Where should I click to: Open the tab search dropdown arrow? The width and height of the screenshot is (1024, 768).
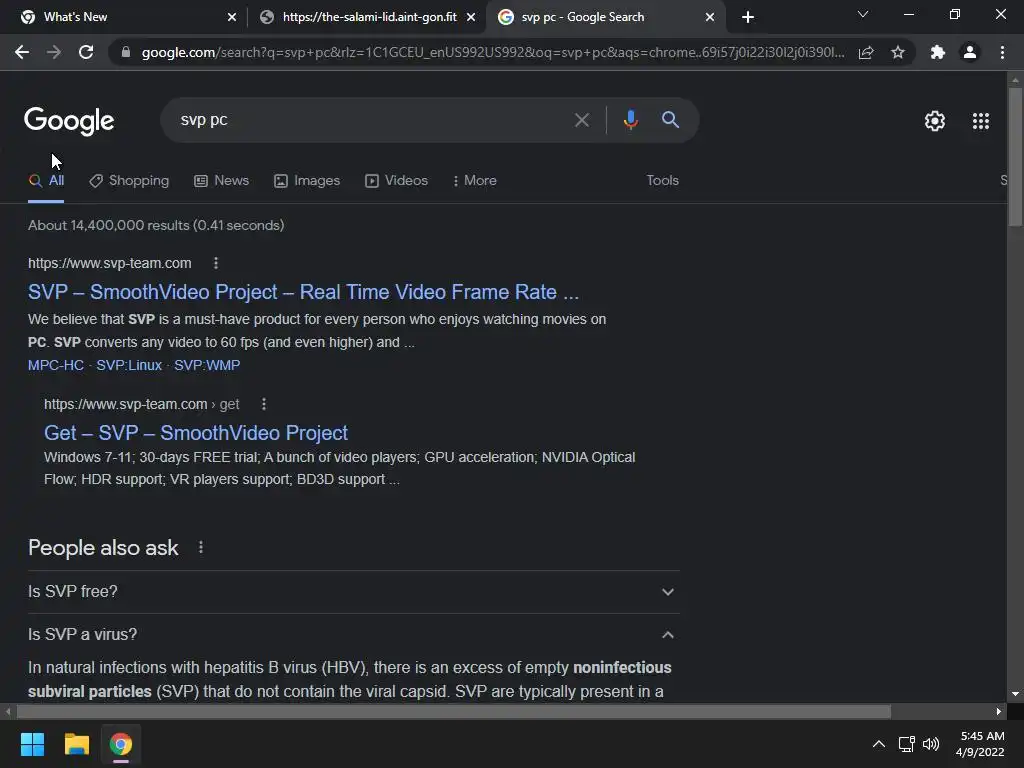pyautogui.click(x=863, y=14)
